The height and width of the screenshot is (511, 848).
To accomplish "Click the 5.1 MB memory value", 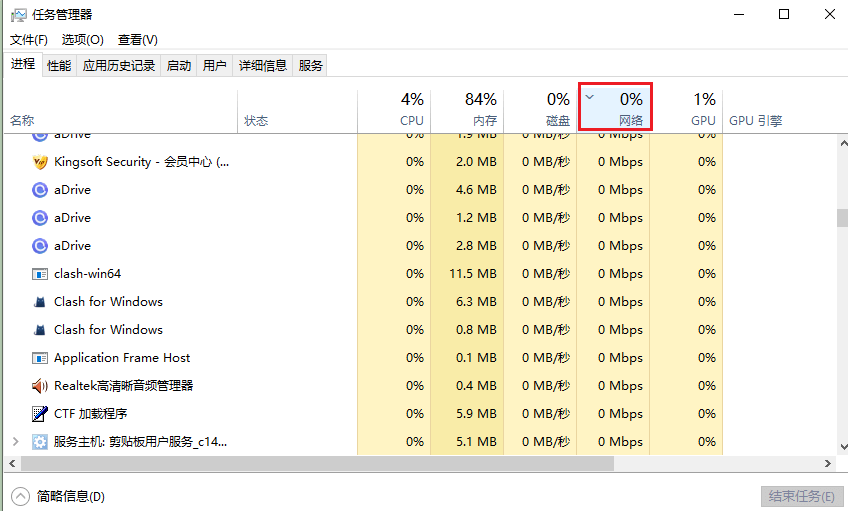I will click(x=476, y=442).
